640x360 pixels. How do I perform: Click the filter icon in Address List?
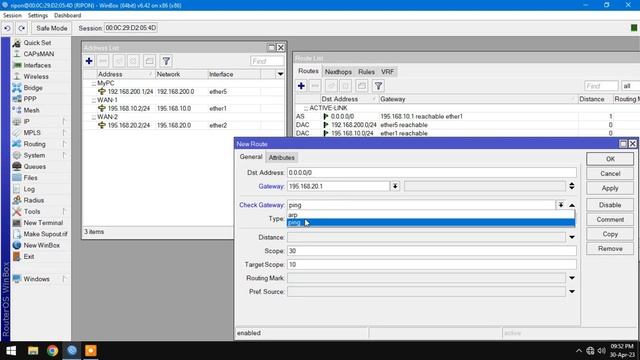pos(166,61)
